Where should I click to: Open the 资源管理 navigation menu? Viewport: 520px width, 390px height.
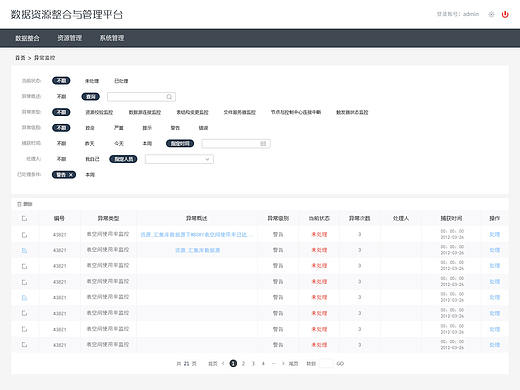(x=69, y=38)
